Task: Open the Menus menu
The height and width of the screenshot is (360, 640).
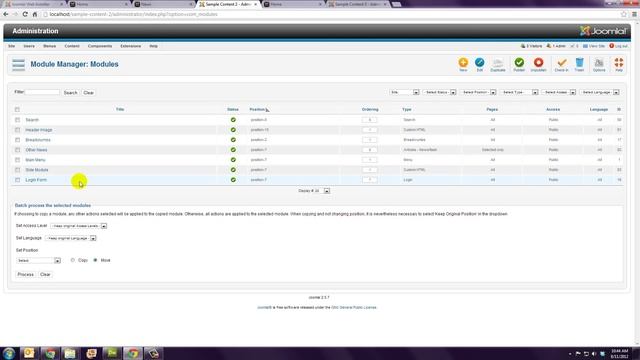Action: click(49, 46)
